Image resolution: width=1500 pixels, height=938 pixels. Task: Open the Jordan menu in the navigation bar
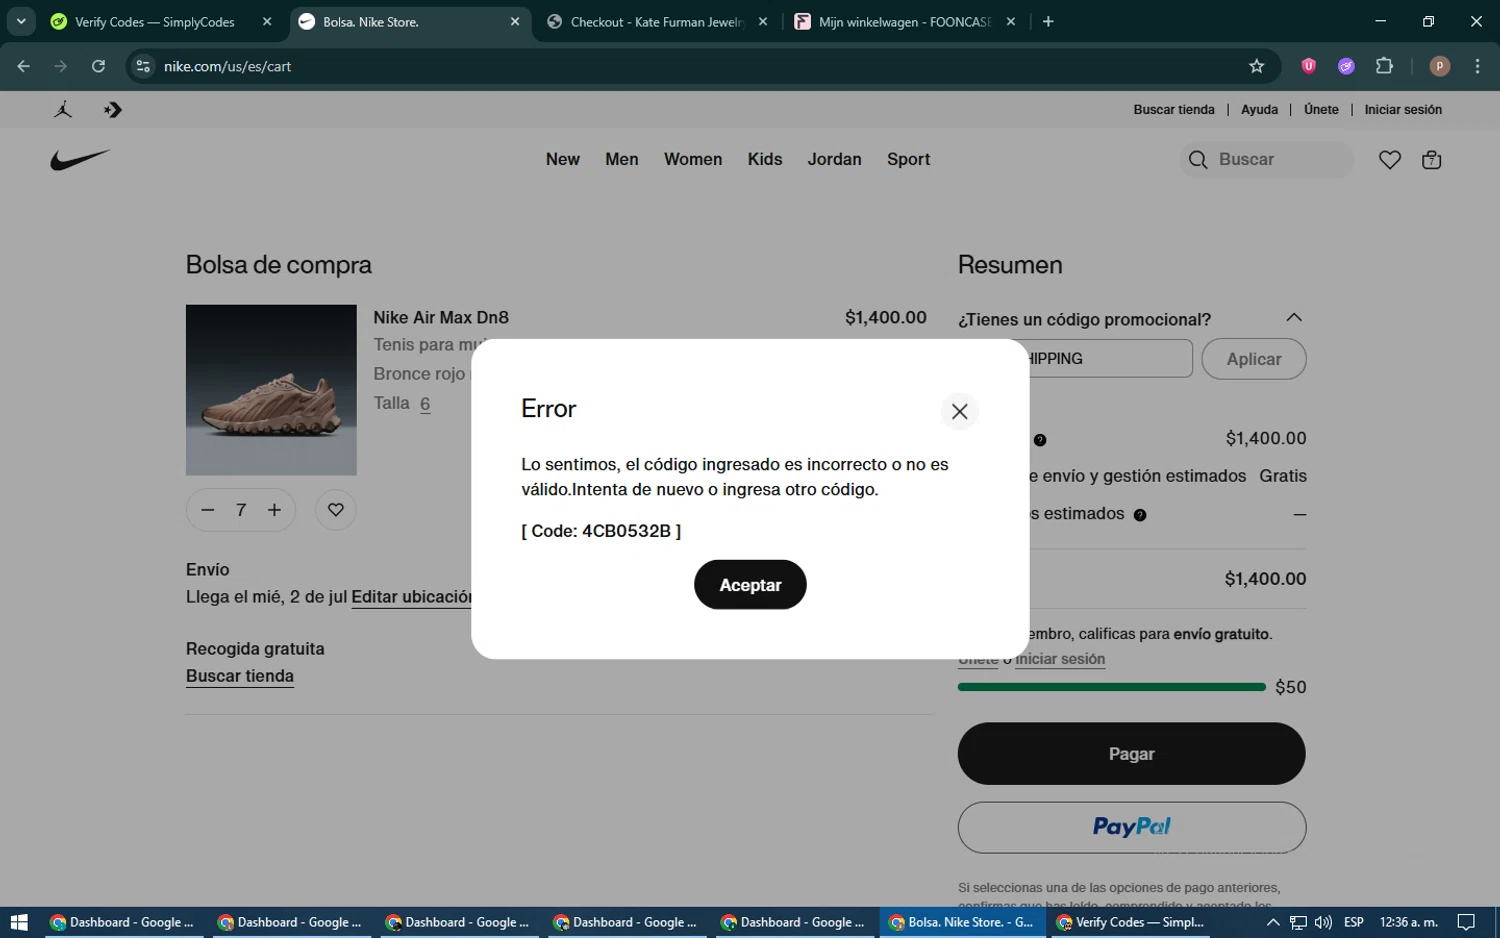coord(835,160)
